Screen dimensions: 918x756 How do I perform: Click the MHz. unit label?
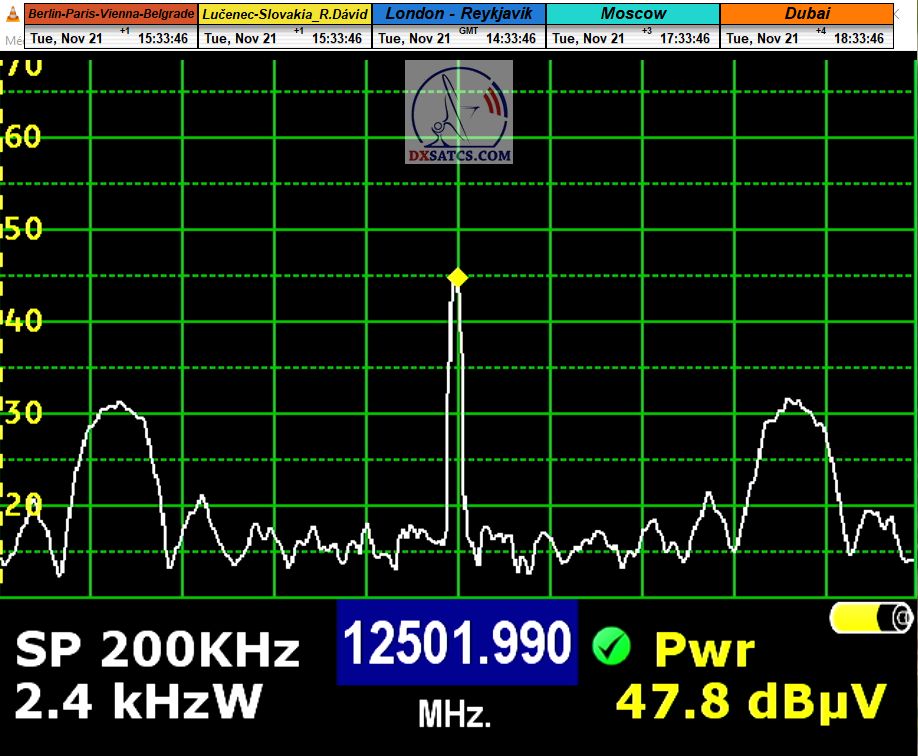pos(455,714)
